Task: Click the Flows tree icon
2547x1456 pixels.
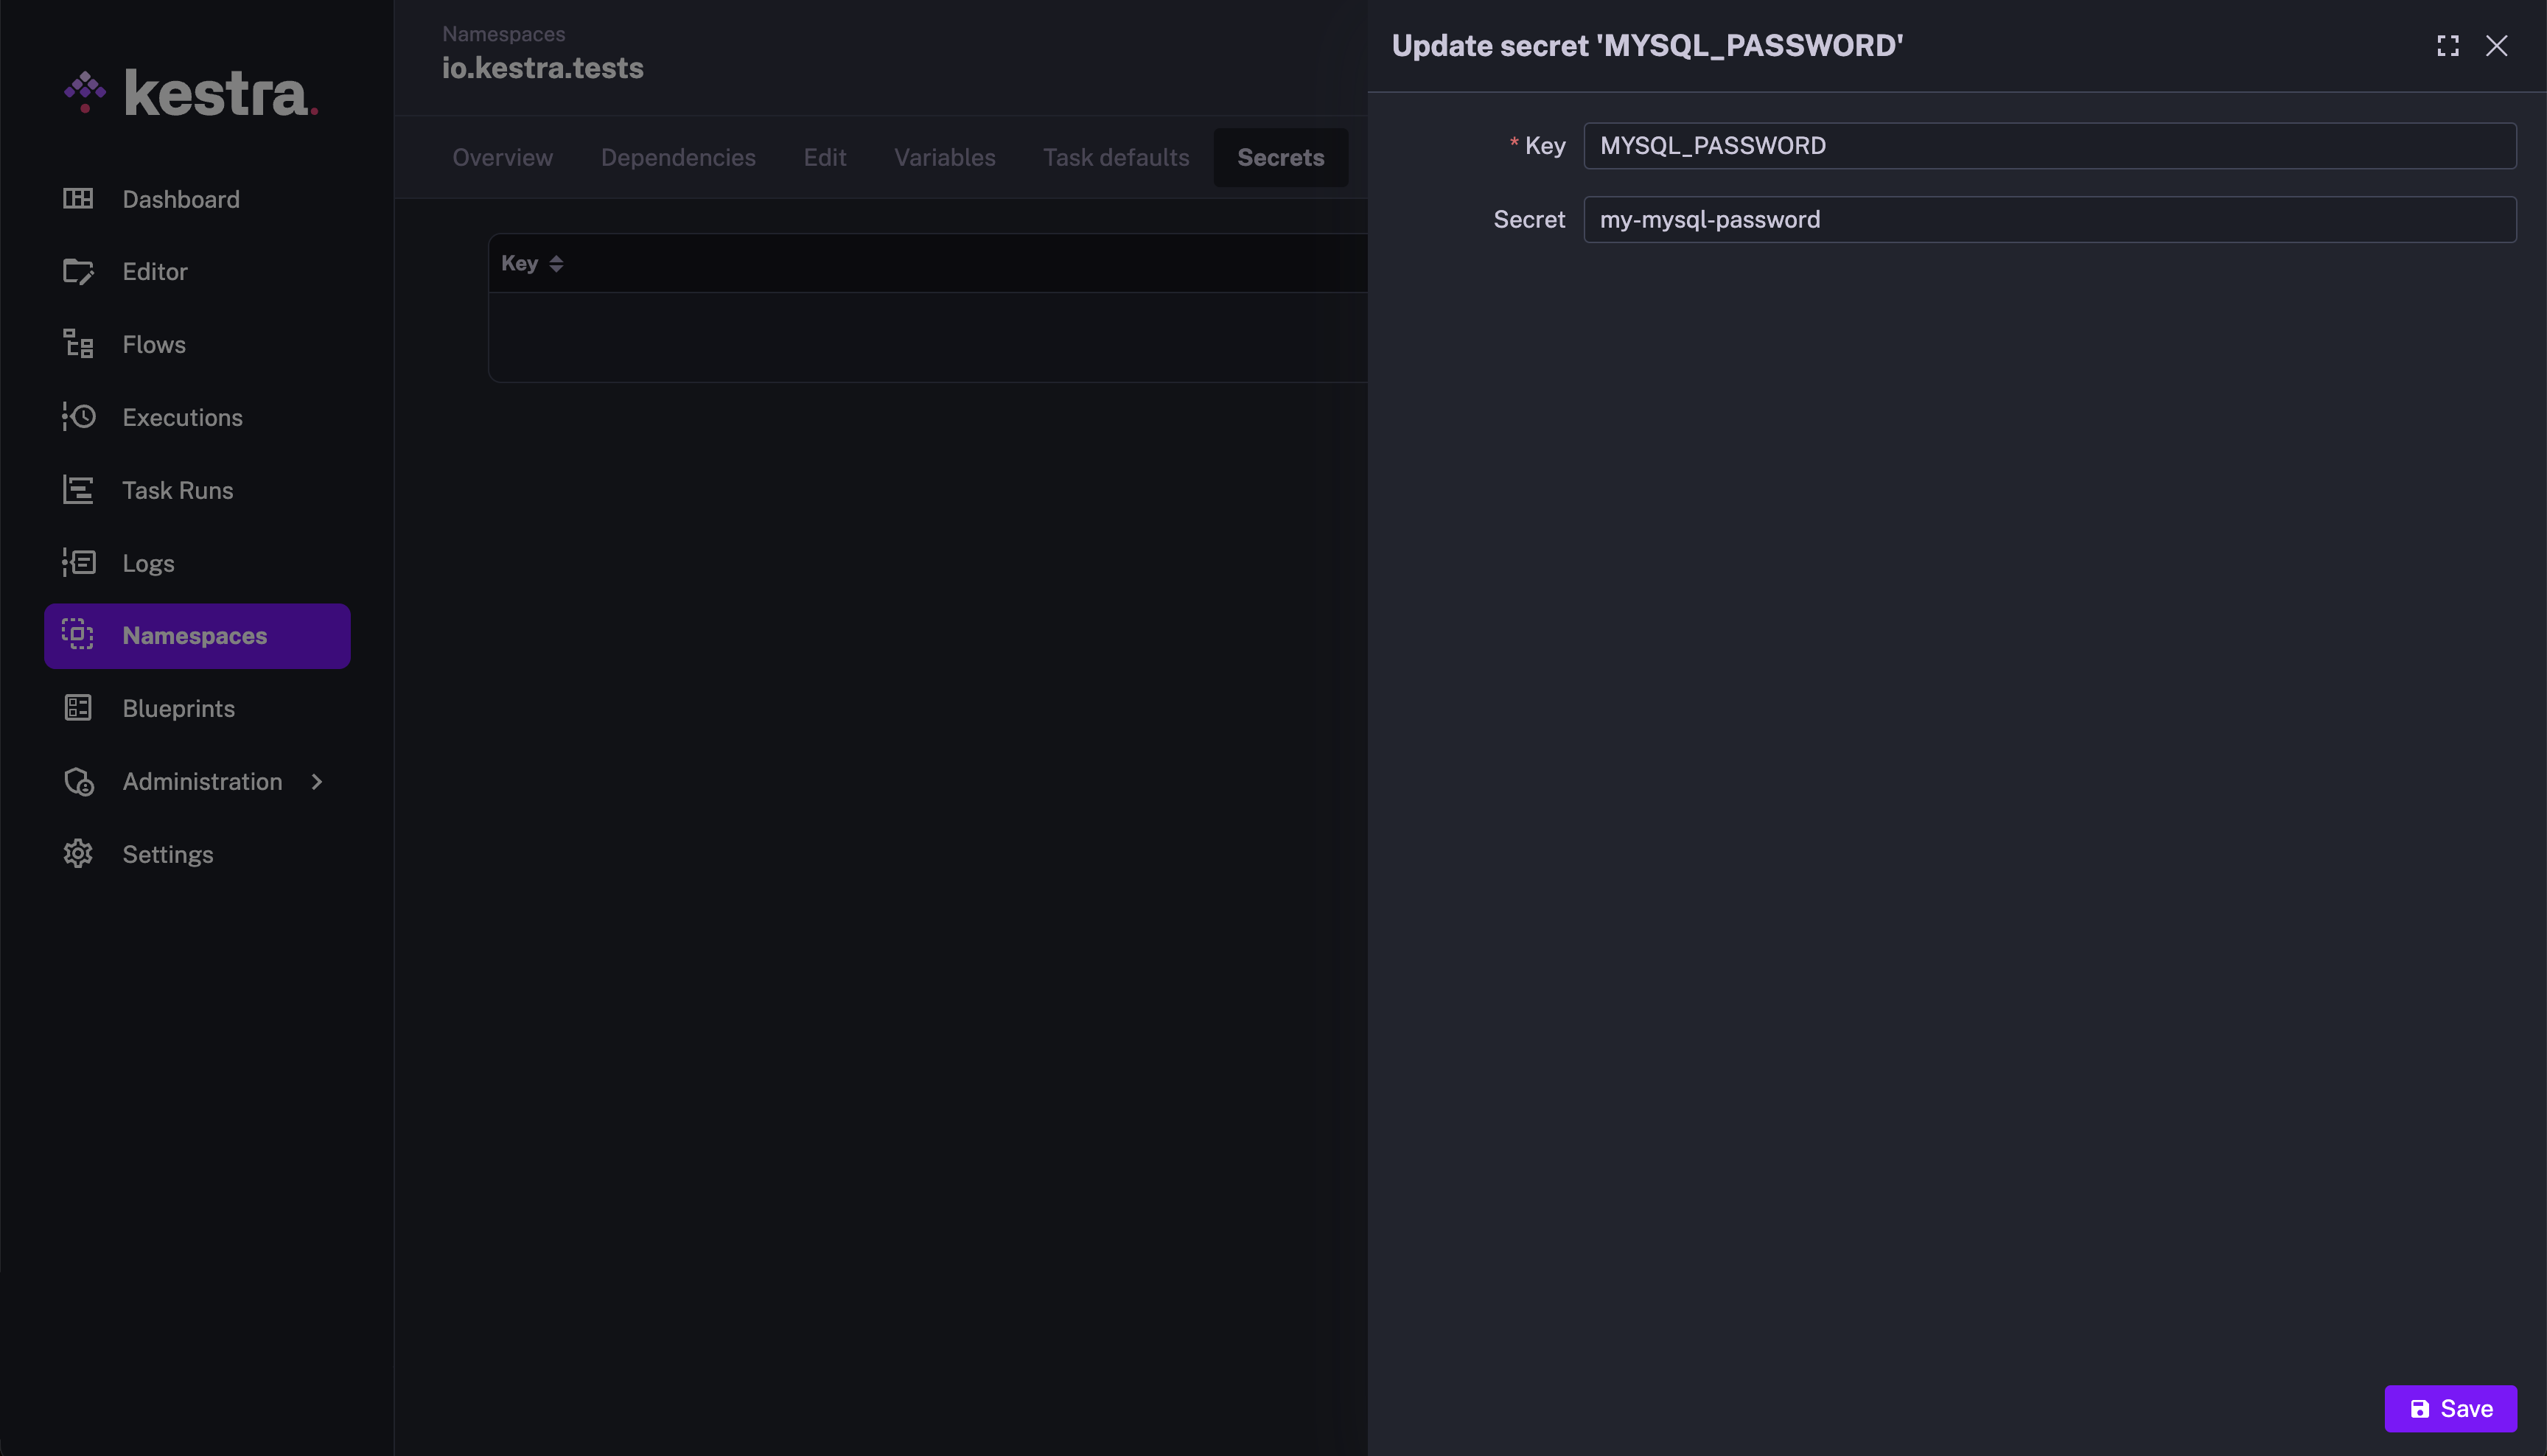Action: click(78, 344)
